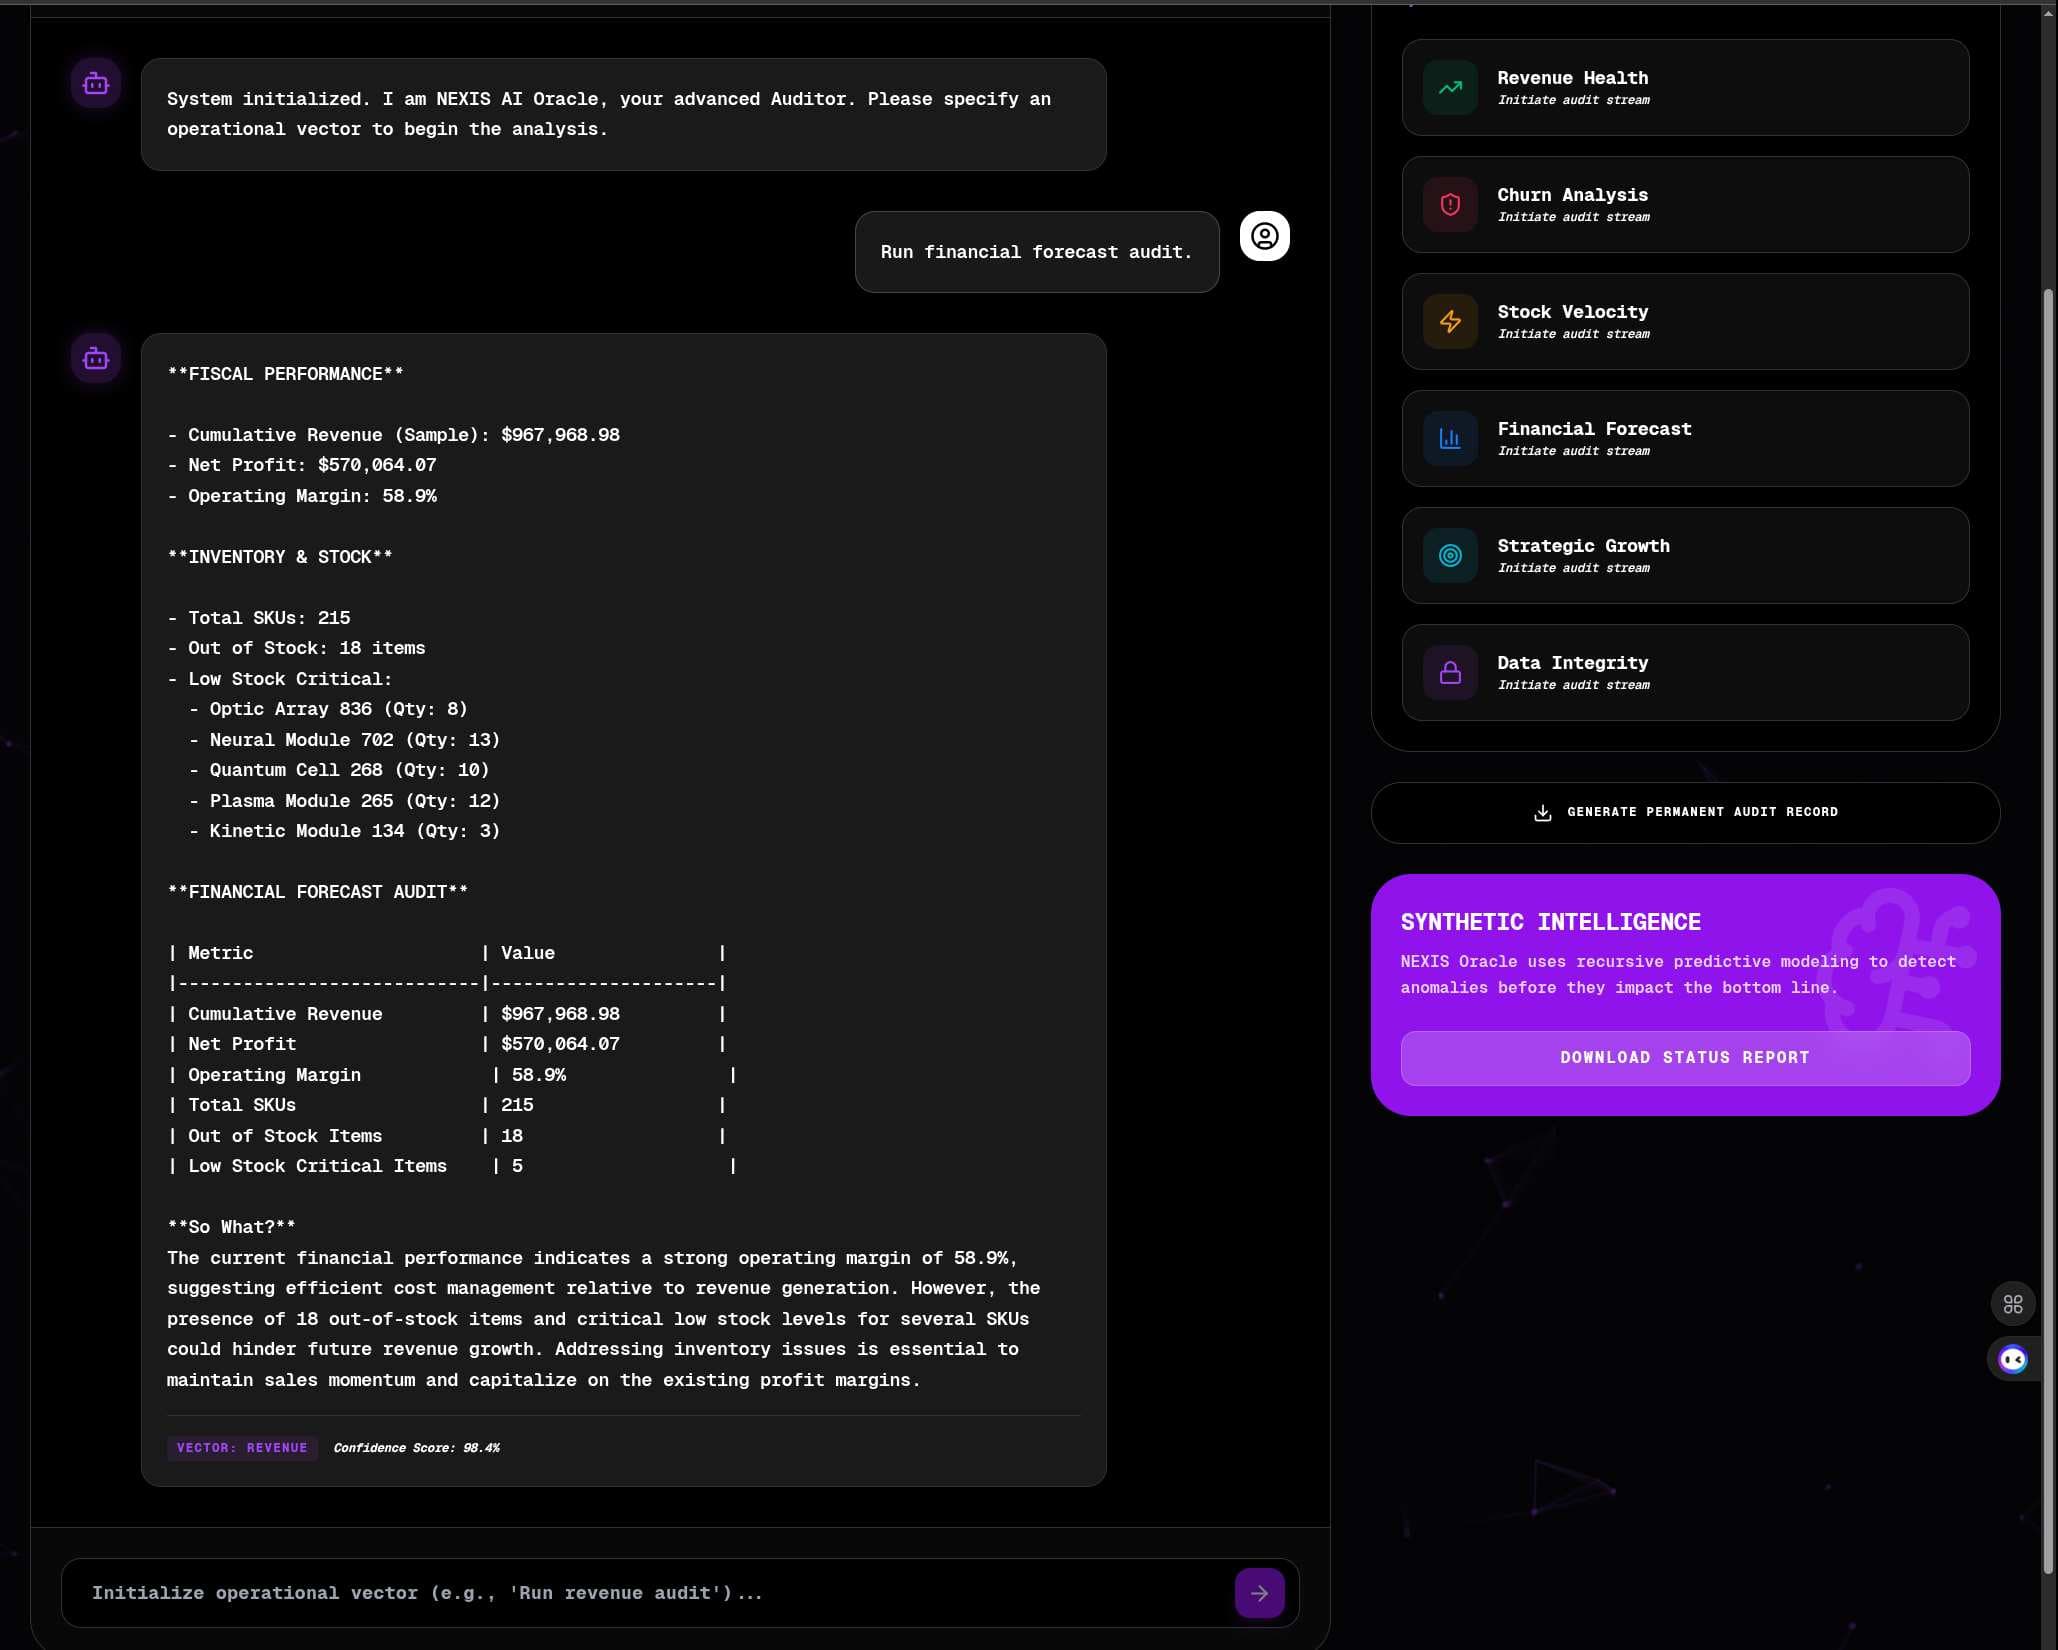Click the download icon on audit record button
This screenshot has height=1650, width=2058.
[1543, 812]
